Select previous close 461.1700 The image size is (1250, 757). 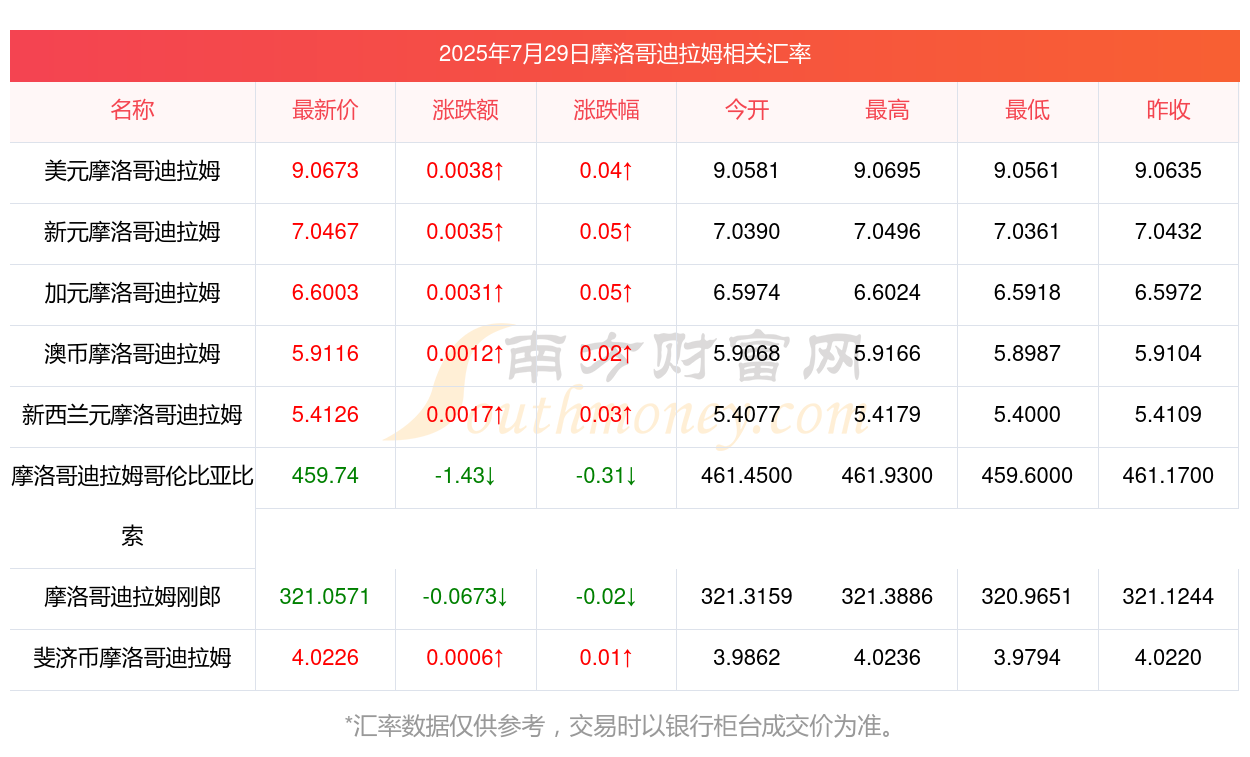pos(1168,476)
